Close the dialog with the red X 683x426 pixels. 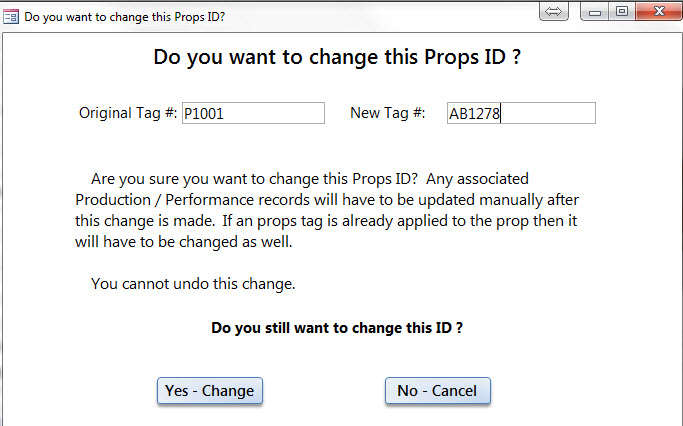[x=659, y=12]
